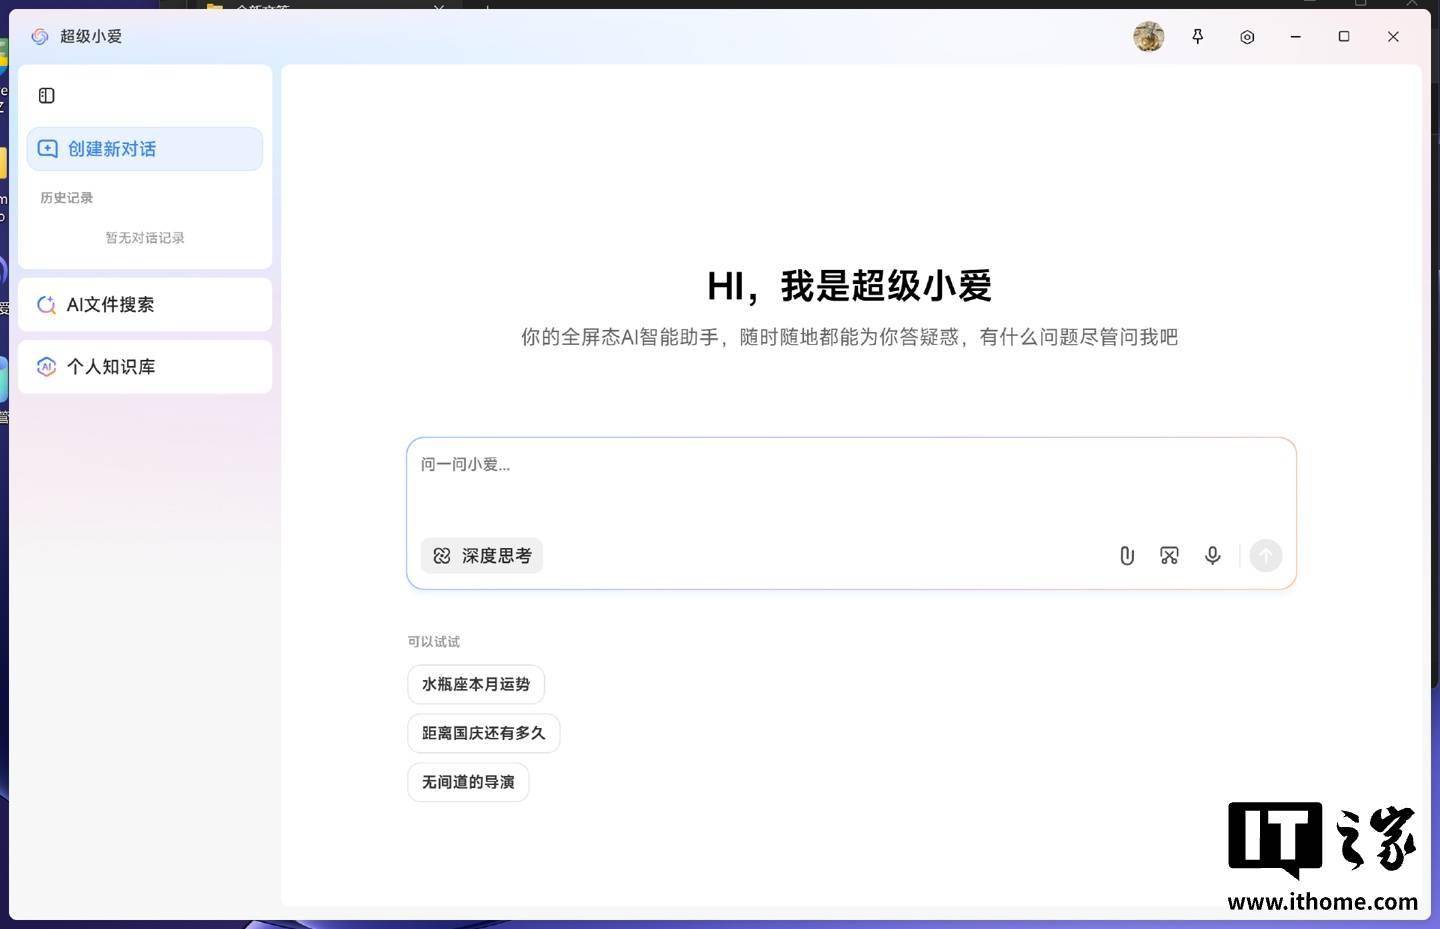Click the 历史记录 history label
The image size is (1440, 929).
coord(67,198)
